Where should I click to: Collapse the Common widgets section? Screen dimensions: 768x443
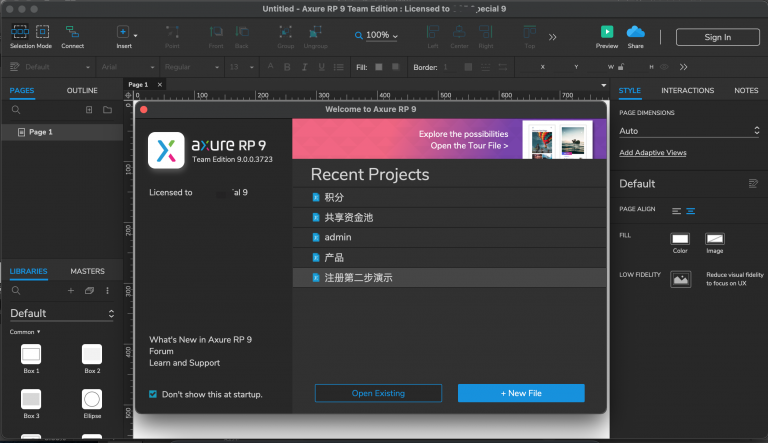click(x=25, y=332)
